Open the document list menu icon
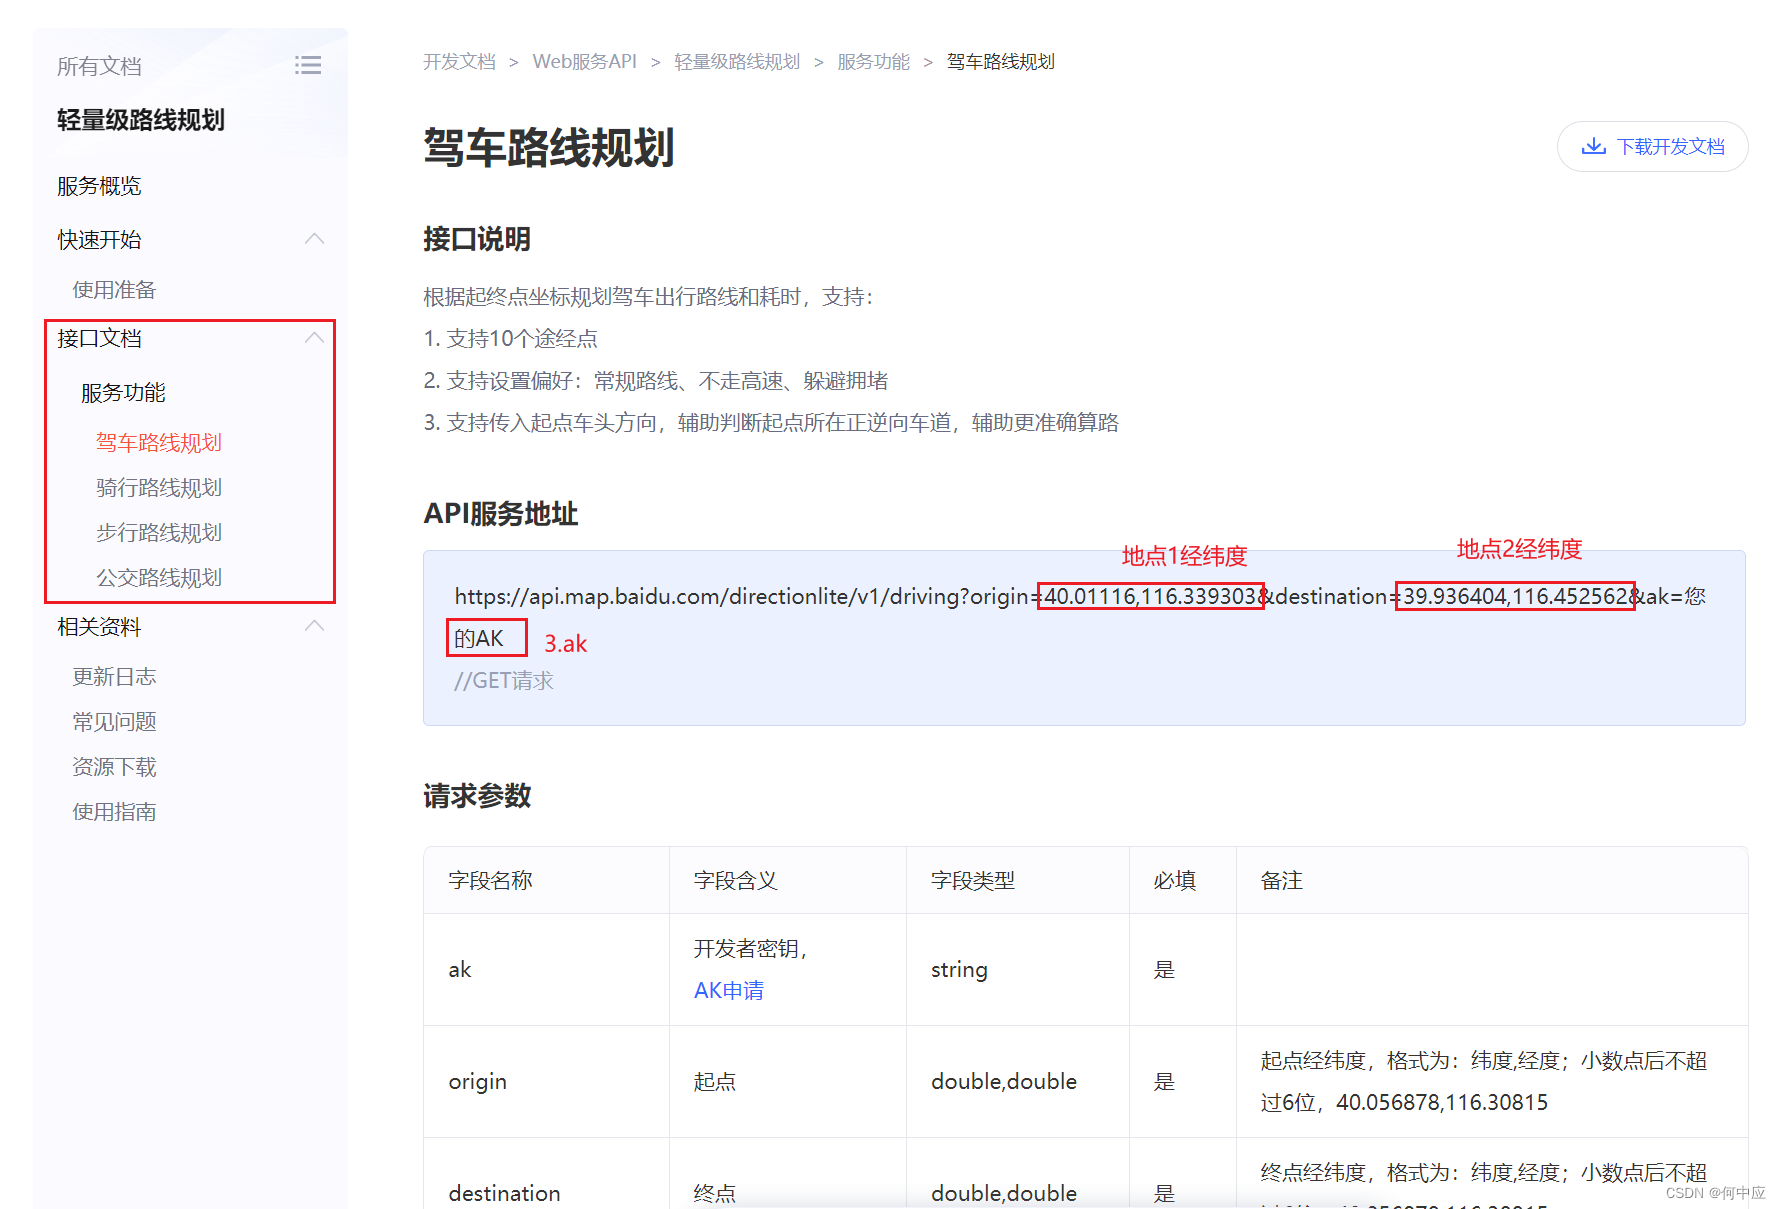 point(308,65)
